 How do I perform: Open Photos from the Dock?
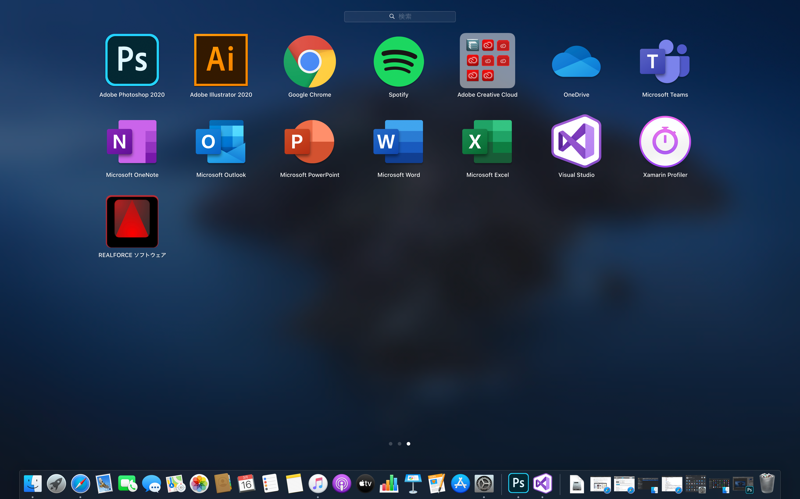tap(199, 483)
